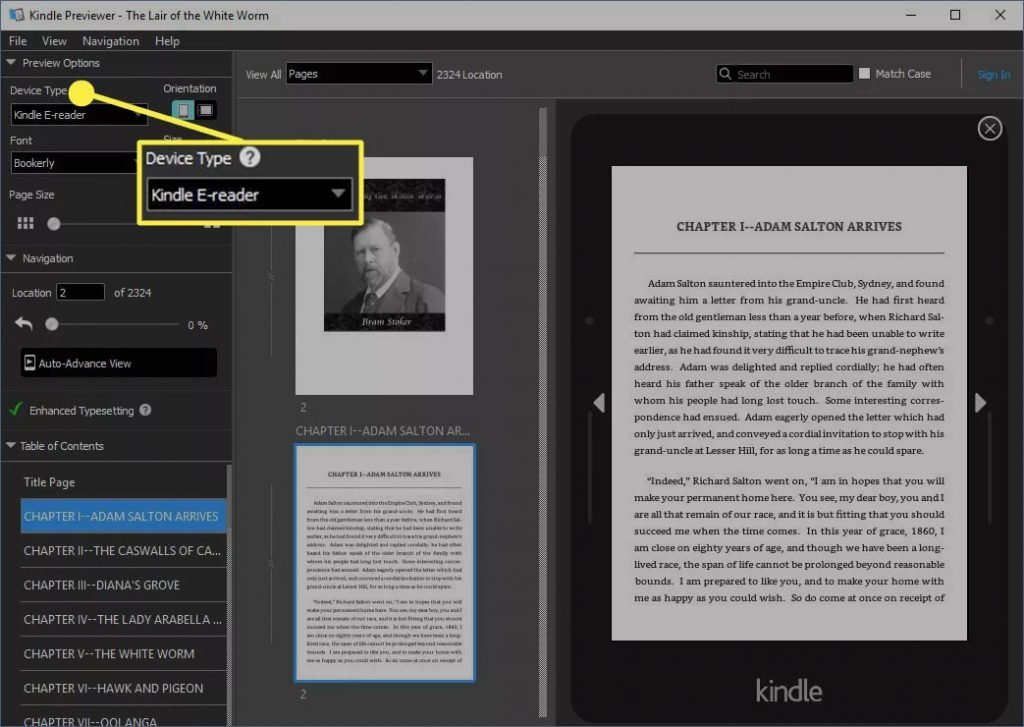
Task: Go to next page with right arrow
Action: coord(980,402)
